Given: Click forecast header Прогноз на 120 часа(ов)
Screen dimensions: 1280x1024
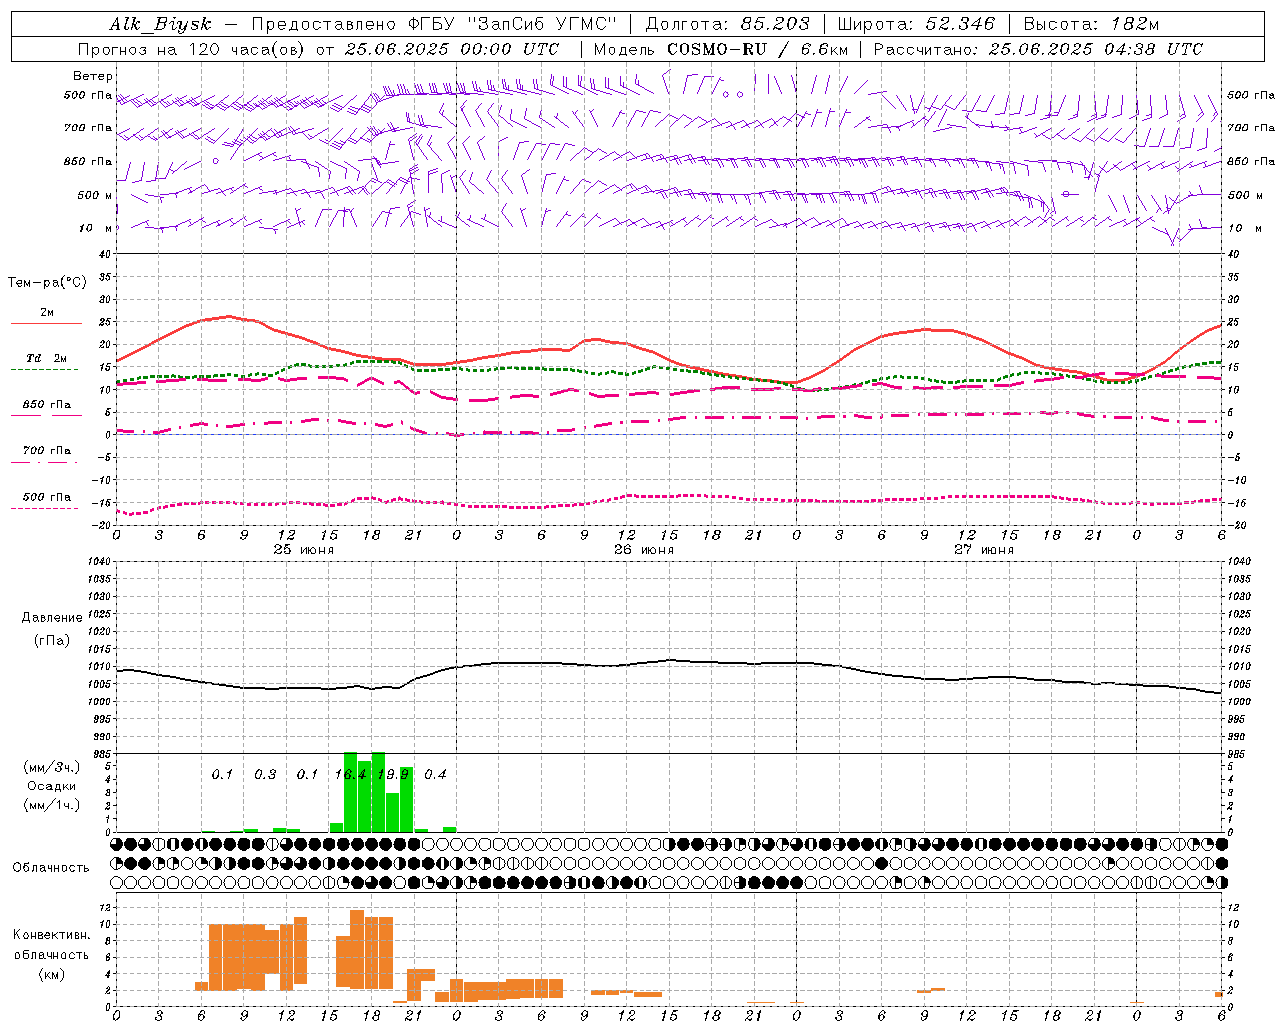Looking at the screenshot, I should pos(192,49).
